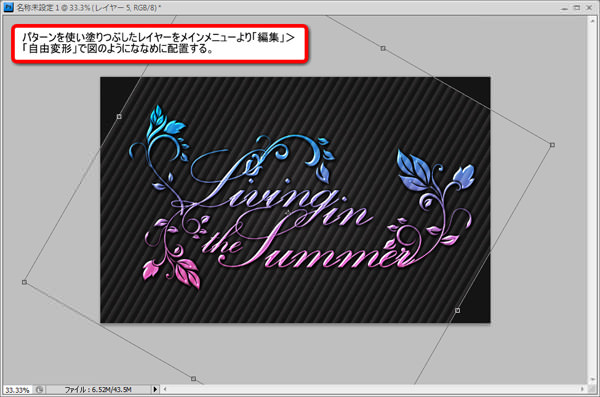
Task: Click the status bar icon beside the zoom field
Action: point(39,390)
